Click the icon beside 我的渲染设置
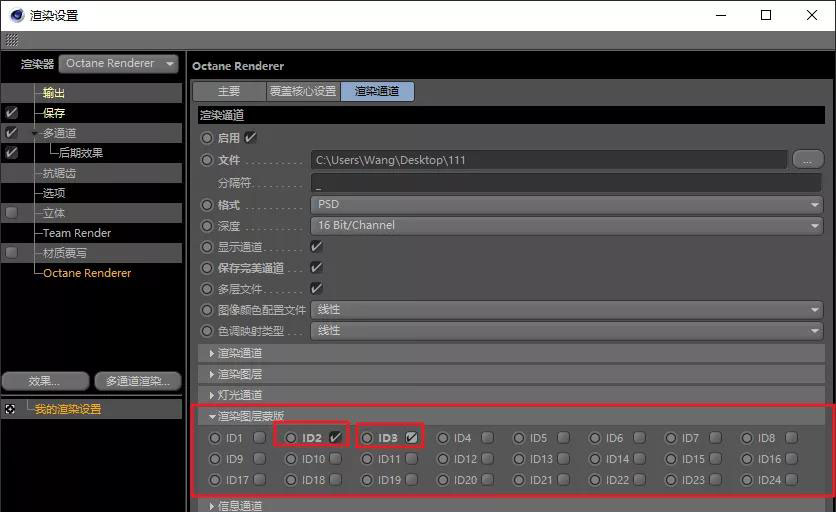This screenshot has width=836, height=512. pos(10,409)
